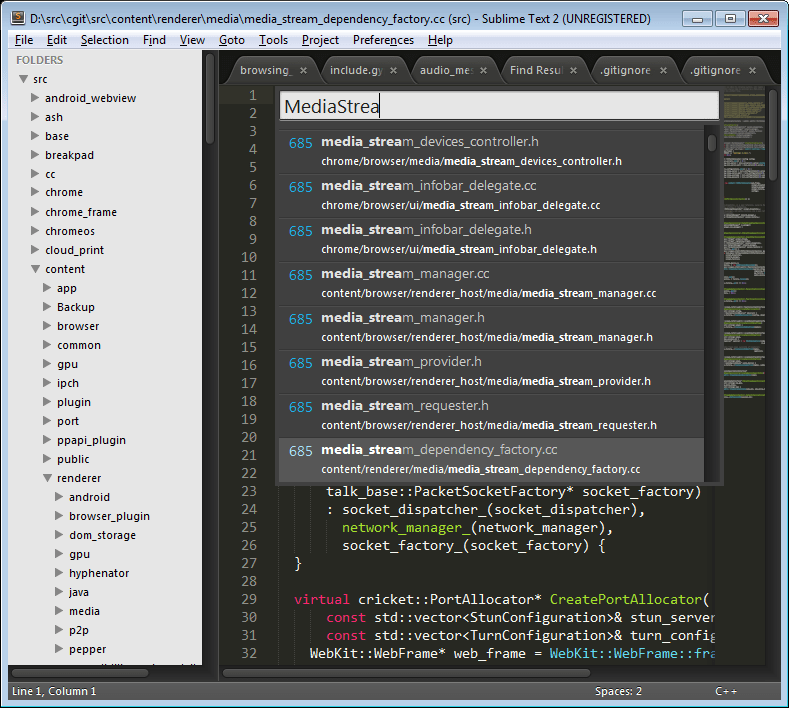789x708 pixels.
Task: Close the browsing_ tab
Action: [303, 70]
